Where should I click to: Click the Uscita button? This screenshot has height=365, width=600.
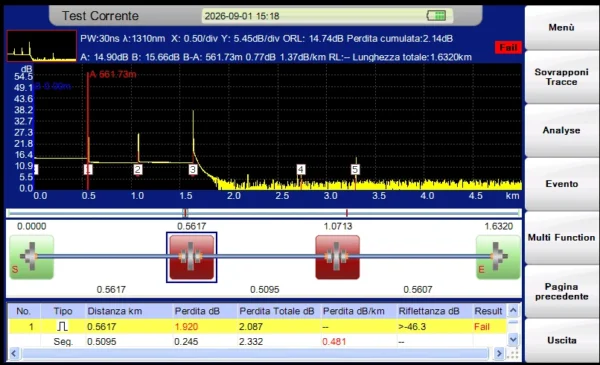(561, 341)
